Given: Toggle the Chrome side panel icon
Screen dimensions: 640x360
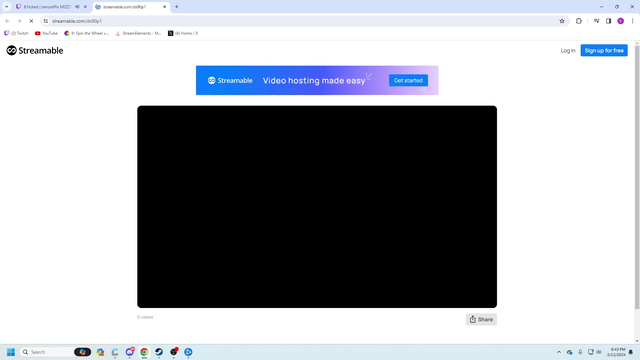Looking at the screenshot, I should pos(608,21).
